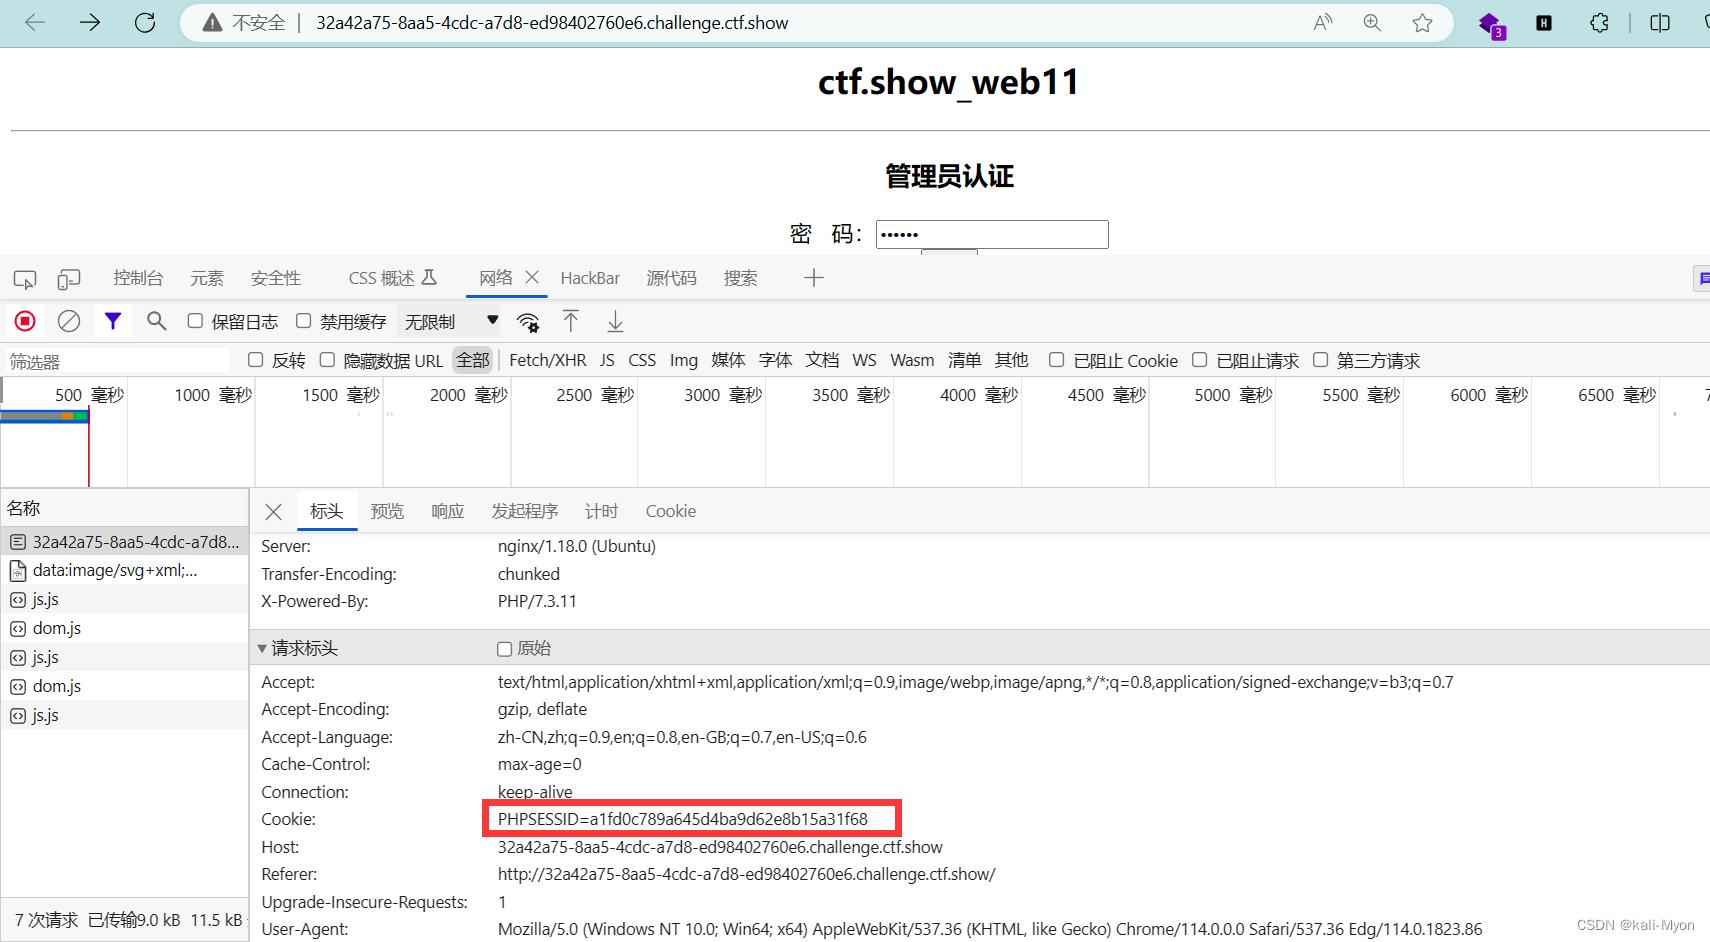Check the 反转 filter option
The width and height of the screenshot is (1710, 942).
[256, 359]
